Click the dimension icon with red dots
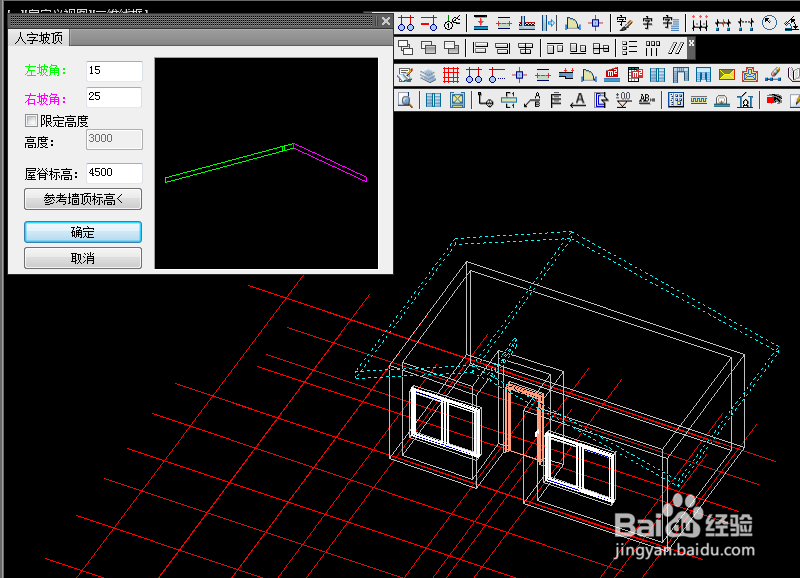Image resolution: width=800 pixels, height=578 pixels. click(699, 23)
